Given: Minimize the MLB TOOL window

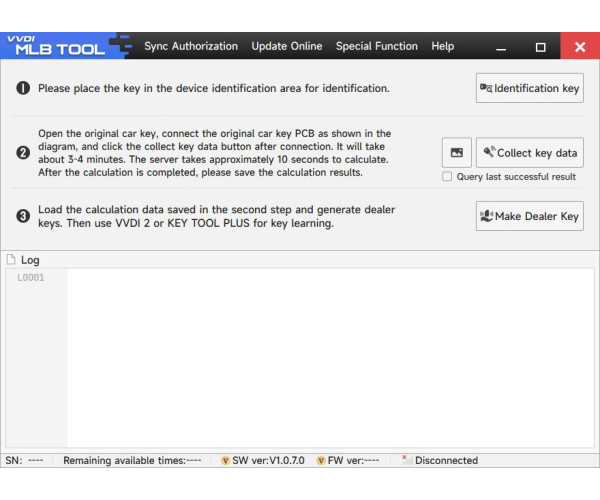Looking at the screenshot, I should point(501,47).
